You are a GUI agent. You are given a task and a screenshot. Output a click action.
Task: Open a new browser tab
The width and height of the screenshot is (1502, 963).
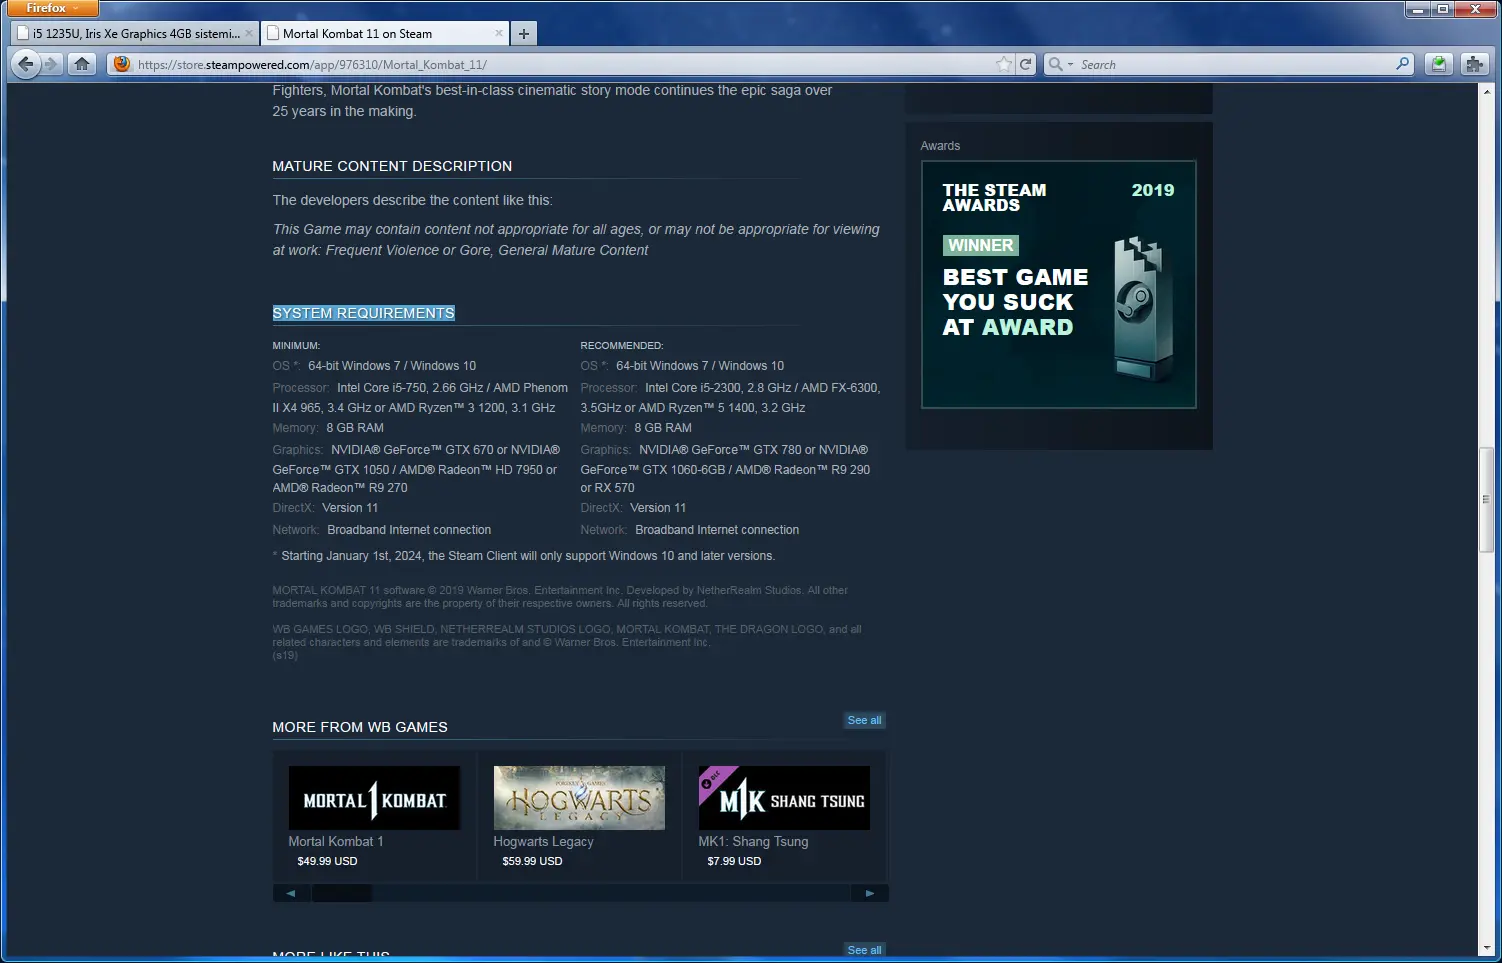524,33
